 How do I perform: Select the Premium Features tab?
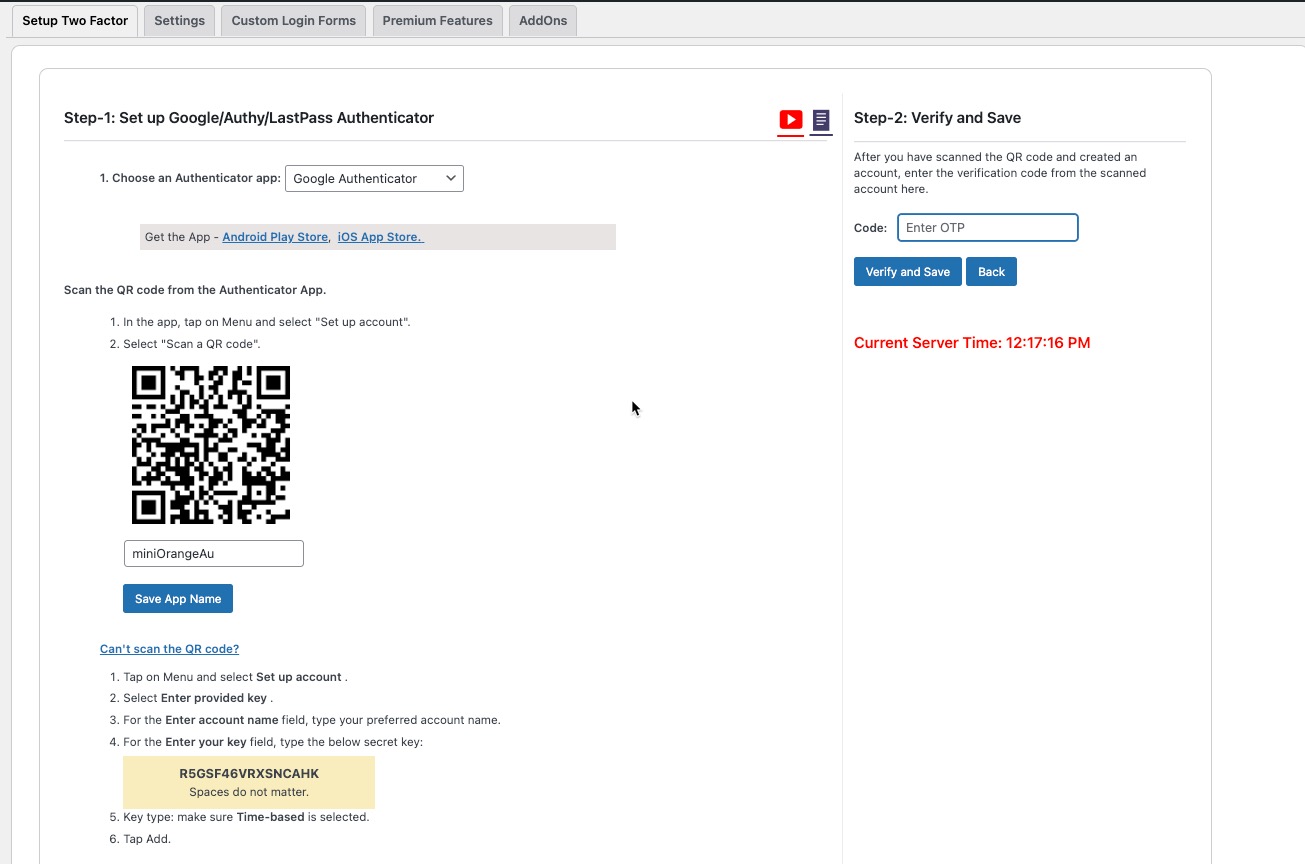[x=437, y=20]
